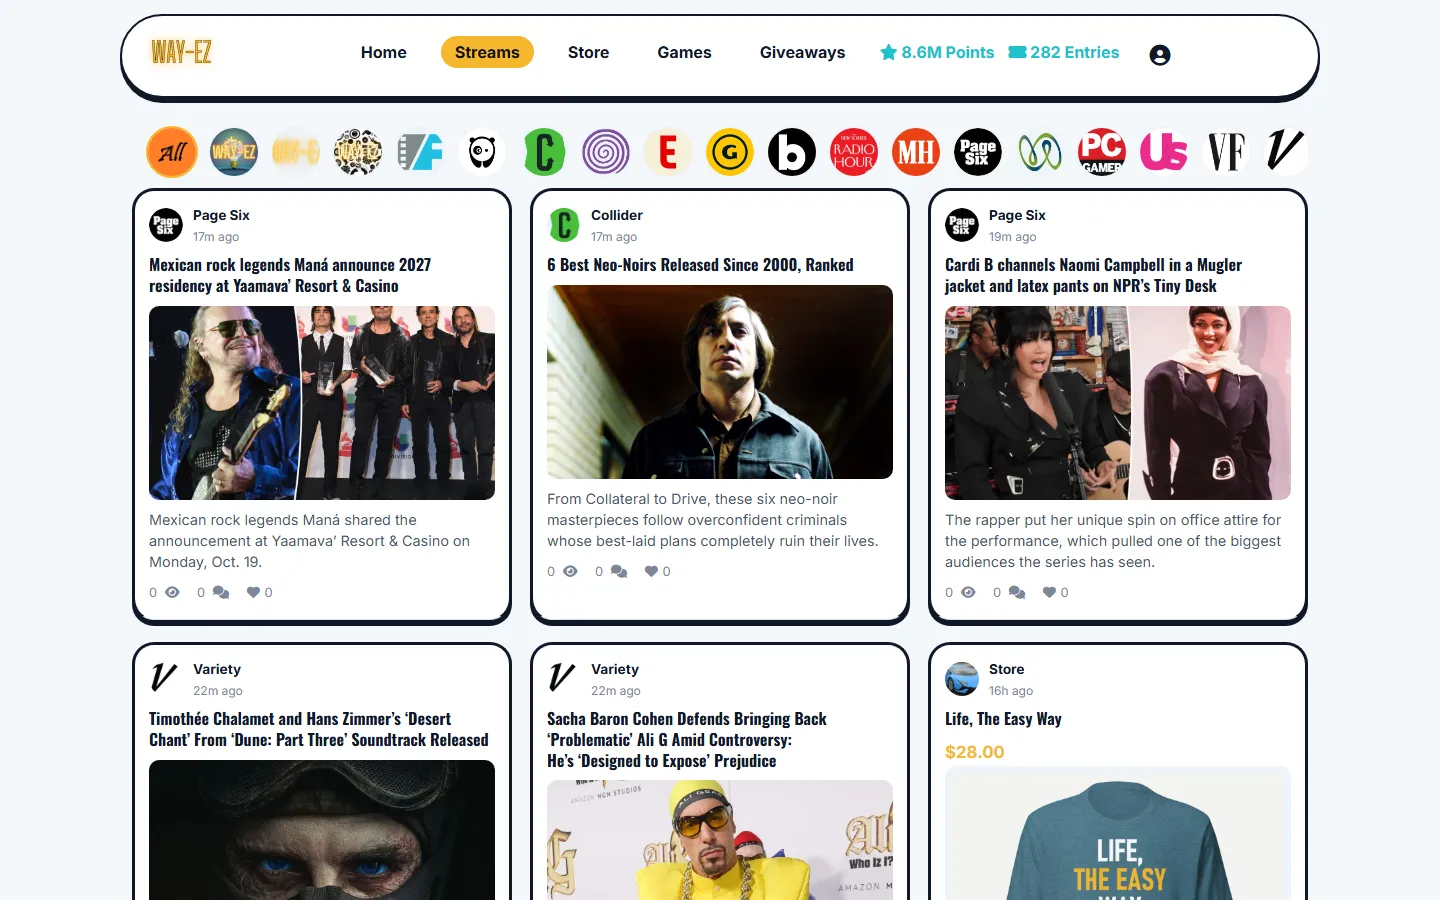
Task: Pick the film-strip F source icon
Action: coord(420,152)
